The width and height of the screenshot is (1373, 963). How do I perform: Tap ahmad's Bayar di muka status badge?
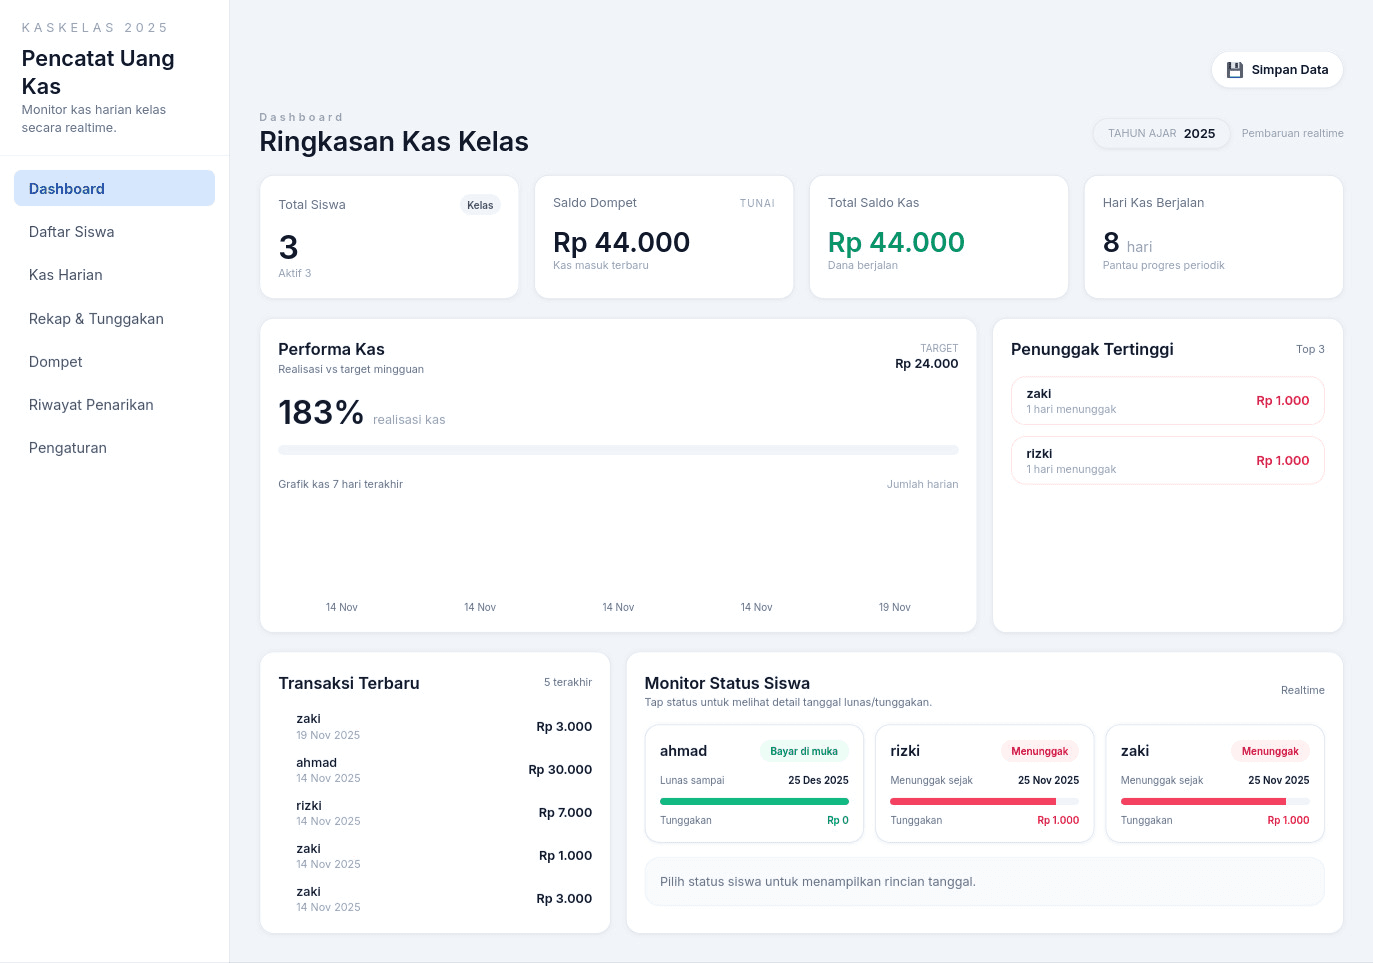pos(804,751)
